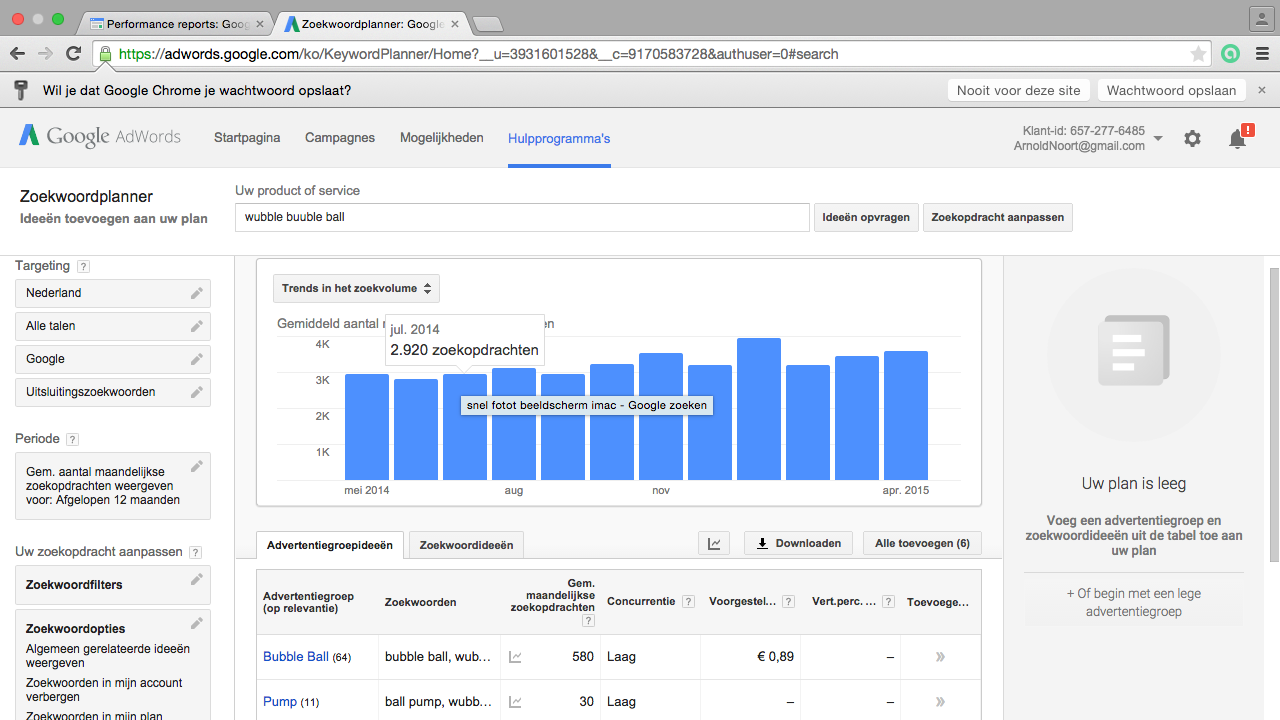Open help icon for Concurrentie column

(687, 602)
